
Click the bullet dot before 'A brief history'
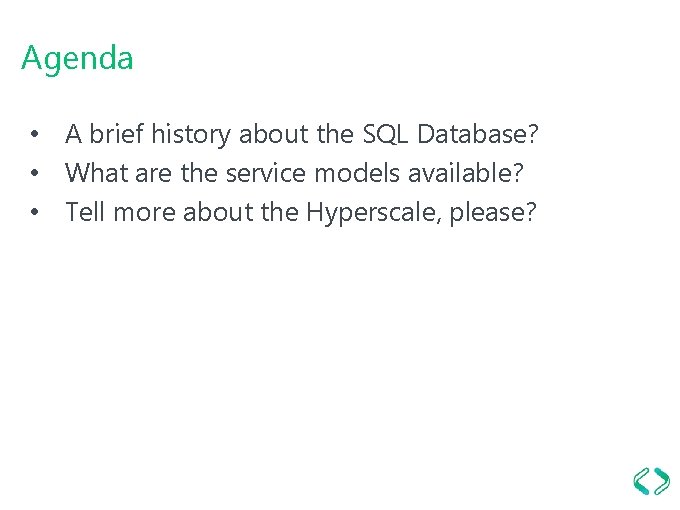click(34, 134)
